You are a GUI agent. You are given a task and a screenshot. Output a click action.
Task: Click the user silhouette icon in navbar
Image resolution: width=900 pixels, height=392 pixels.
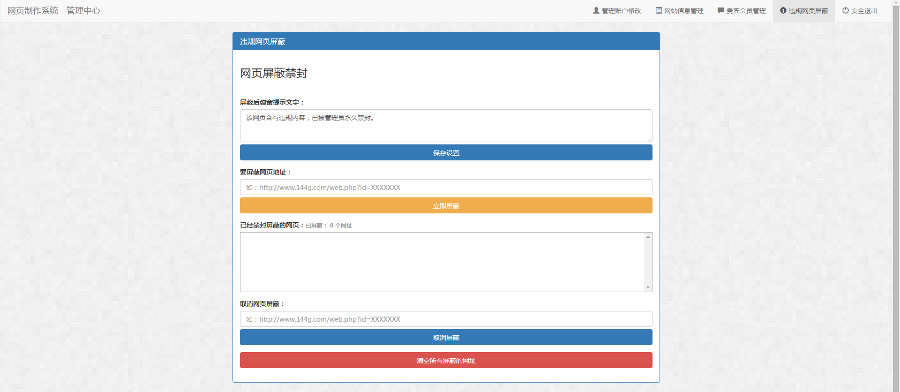click(x=596, y=10)
